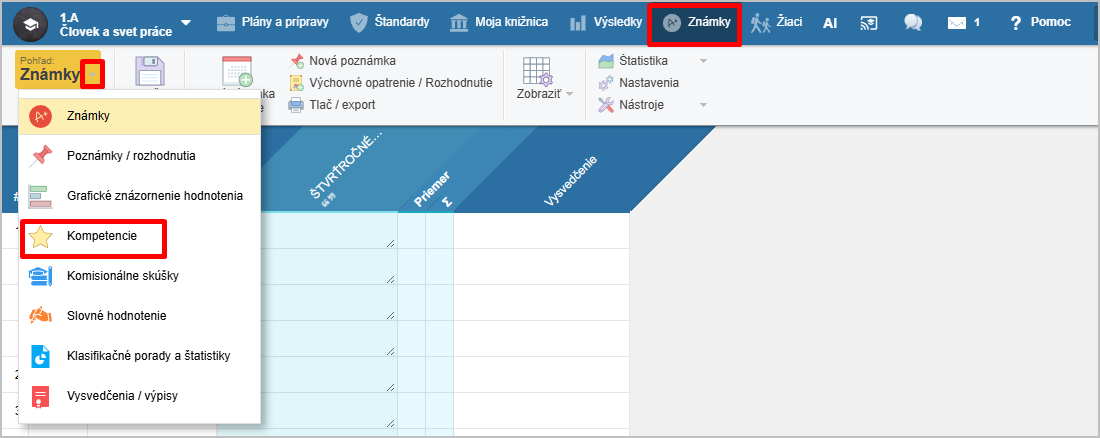
Task: Expand the class selector dropdown arrow
Action: click(x=186, y=23)
